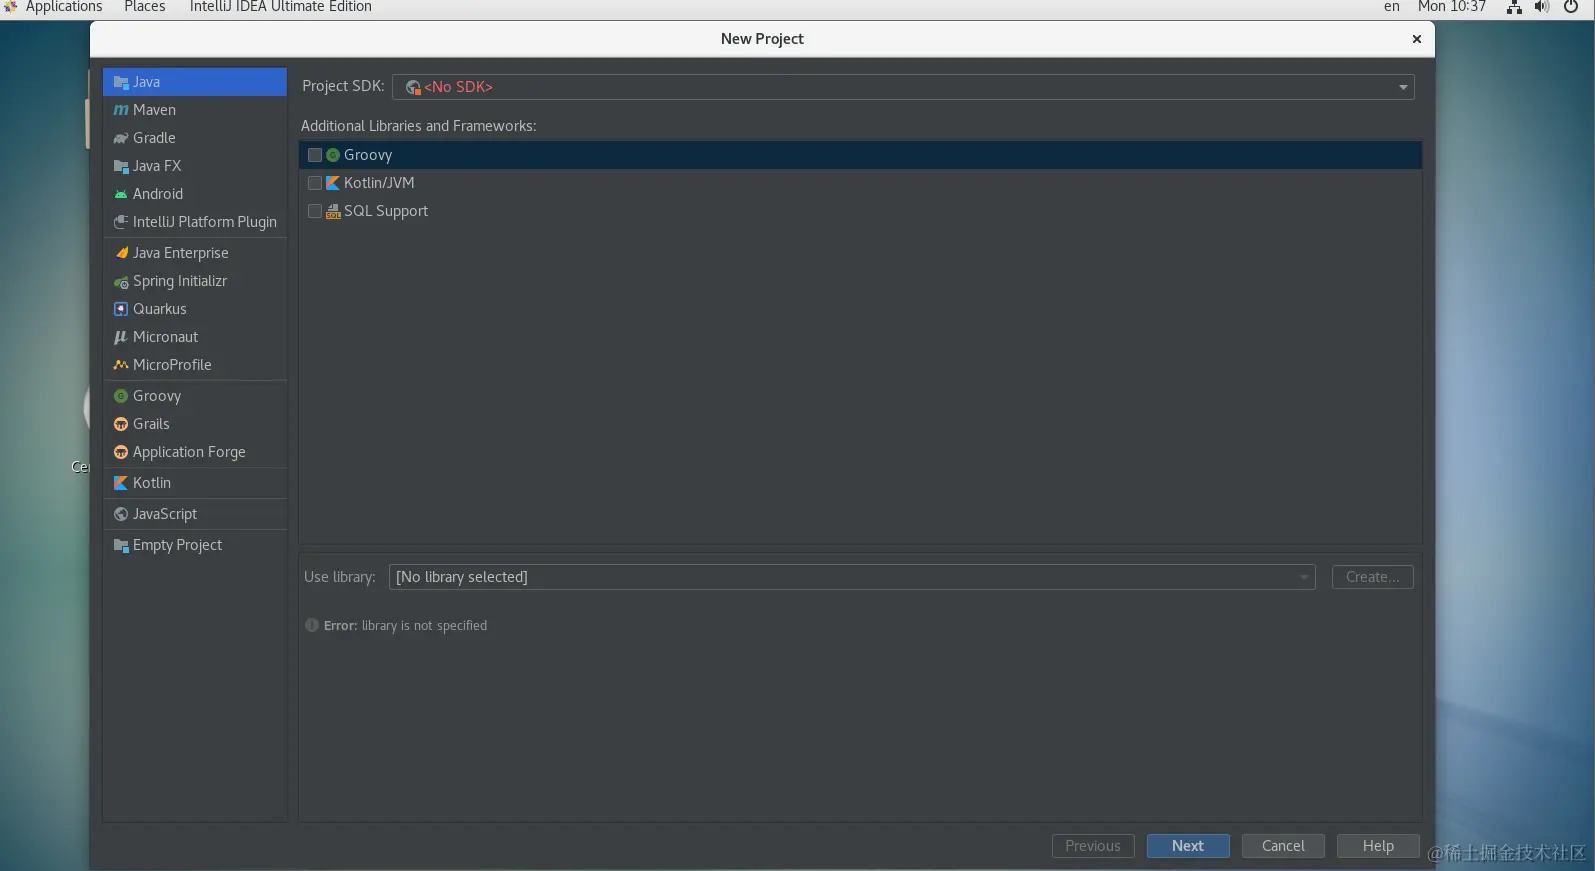This screenshot has height=871, width=1595.
Task: Pick the Gradle elephant icon
Action: click(x=121, y=138)
